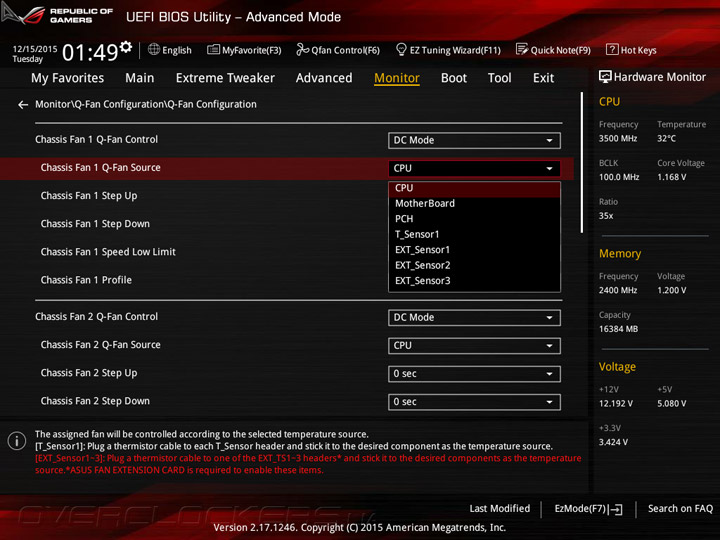
Task: Switch to EzMode(F7)
Action: click(x=588, y=509)
